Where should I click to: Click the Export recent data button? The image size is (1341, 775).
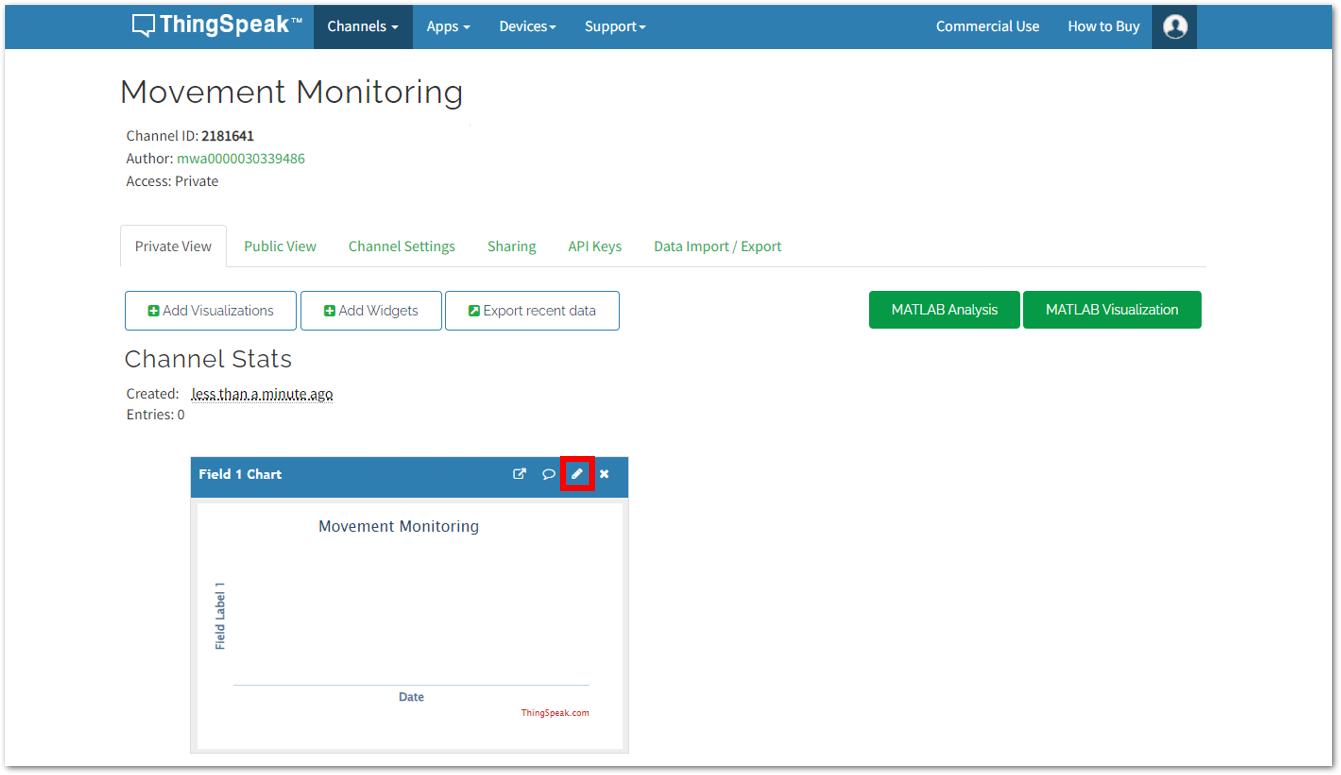[x=532, y=311]
